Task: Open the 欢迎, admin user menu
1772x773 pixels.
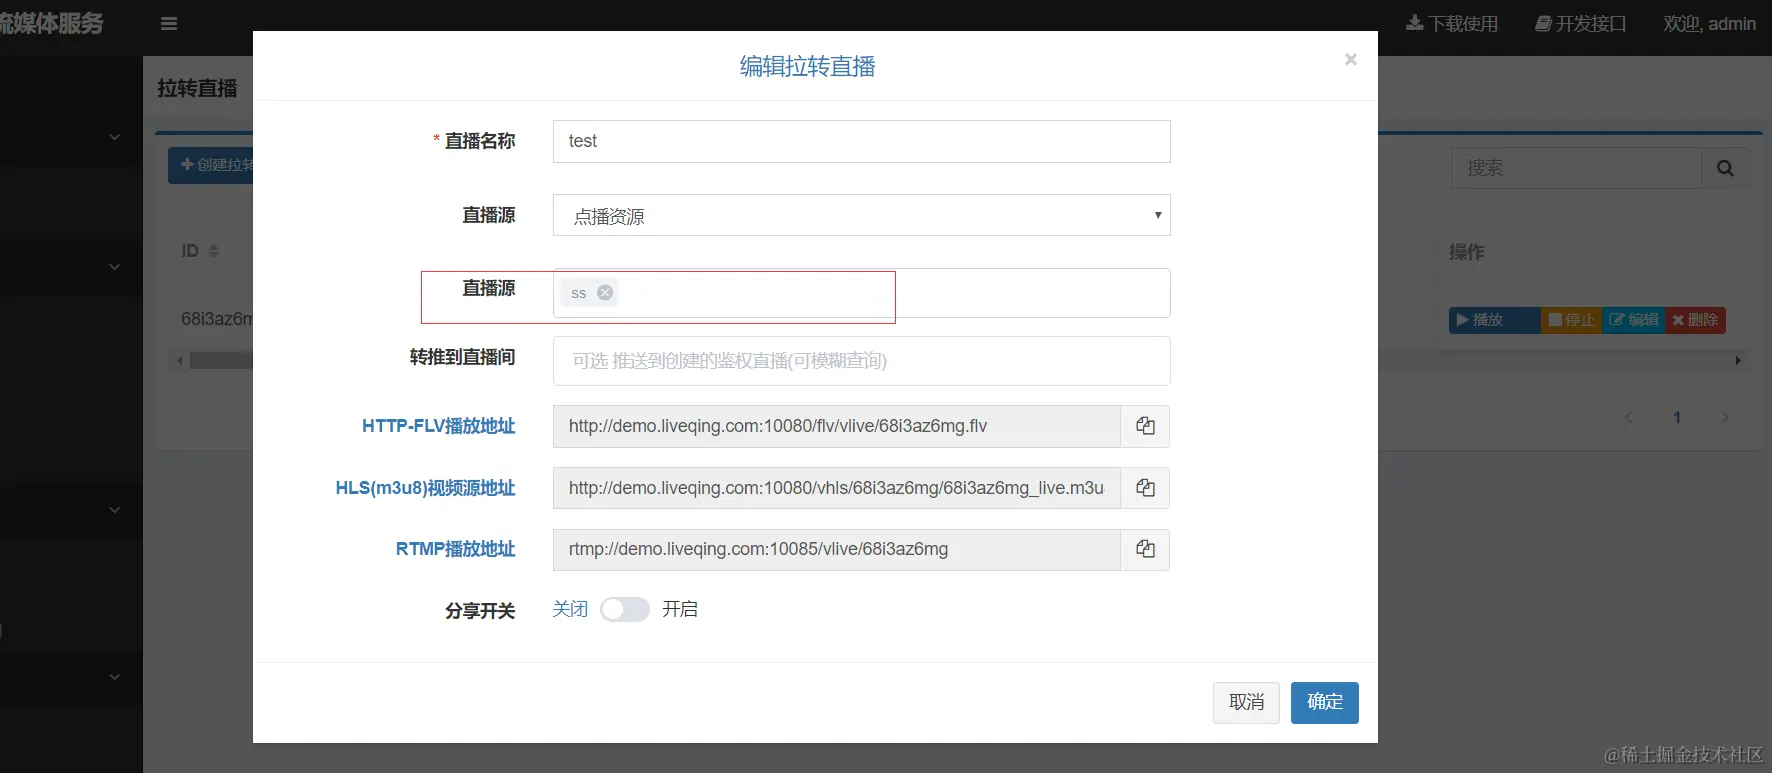Action: tap(1710, 24)
